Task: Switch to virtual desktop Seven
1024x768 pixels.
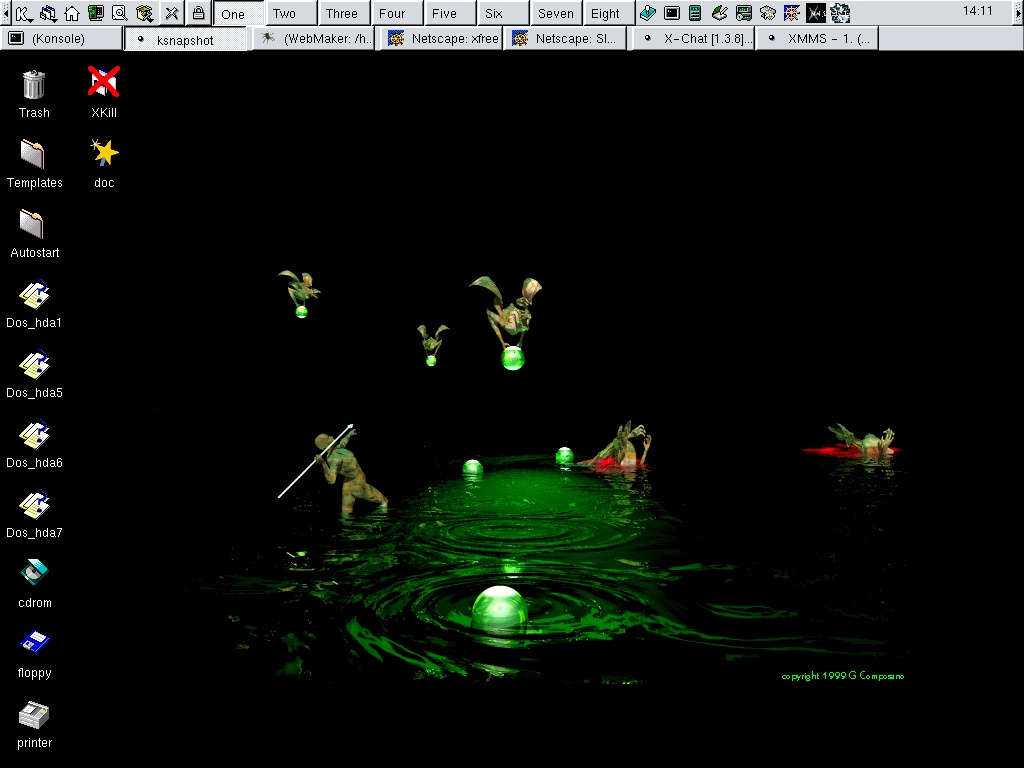Action: (556, 13)
